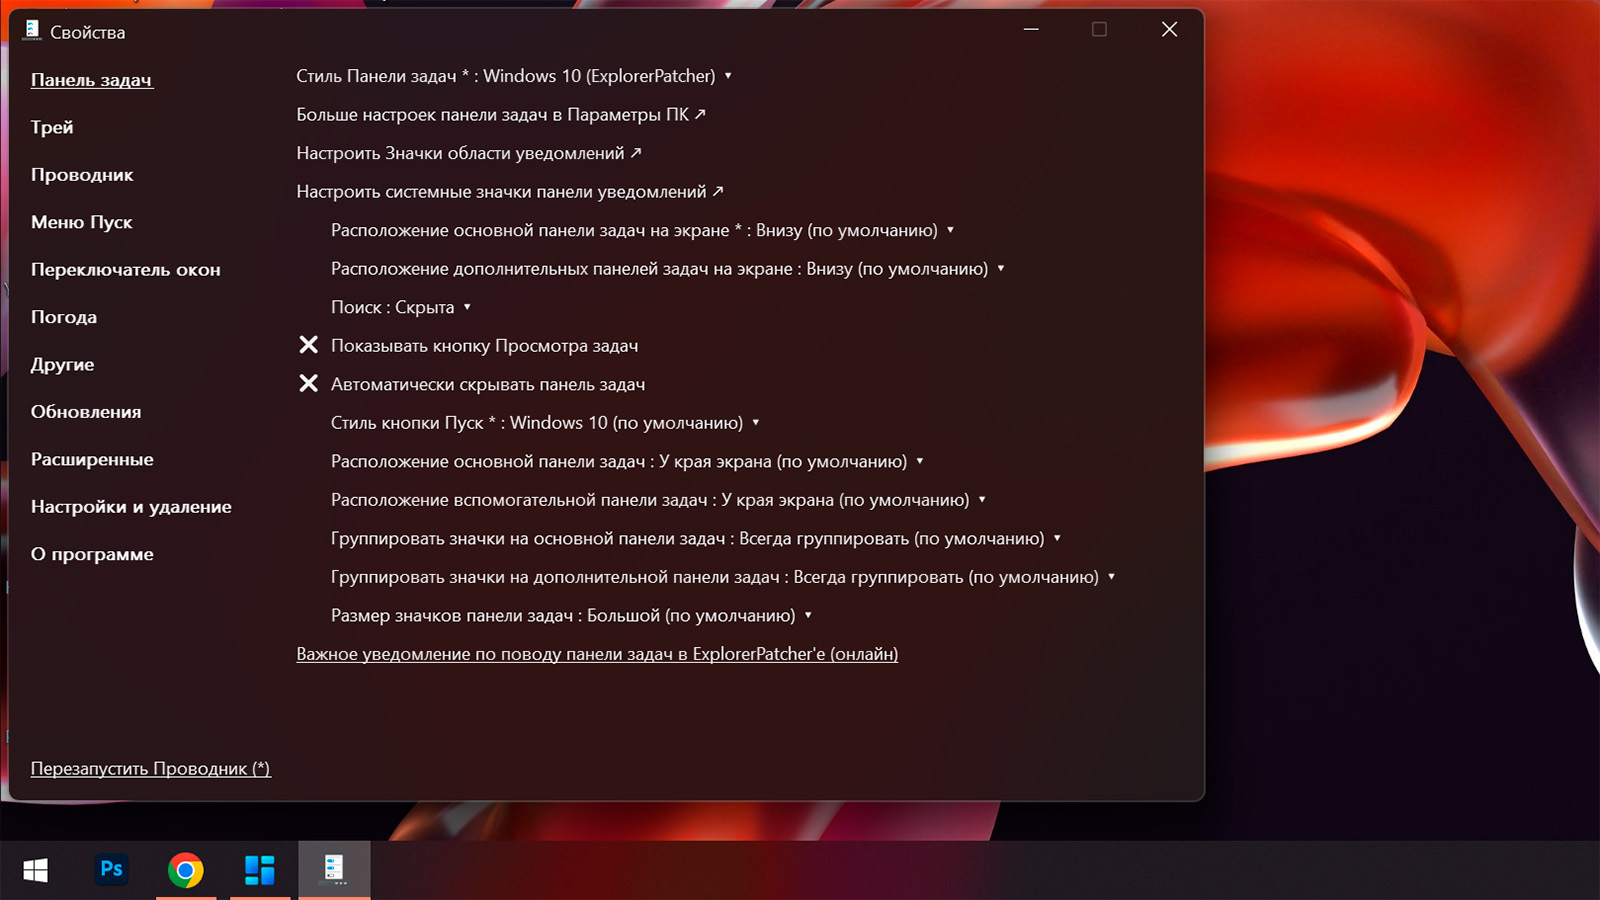Change the Start button style dropdown

545,423
